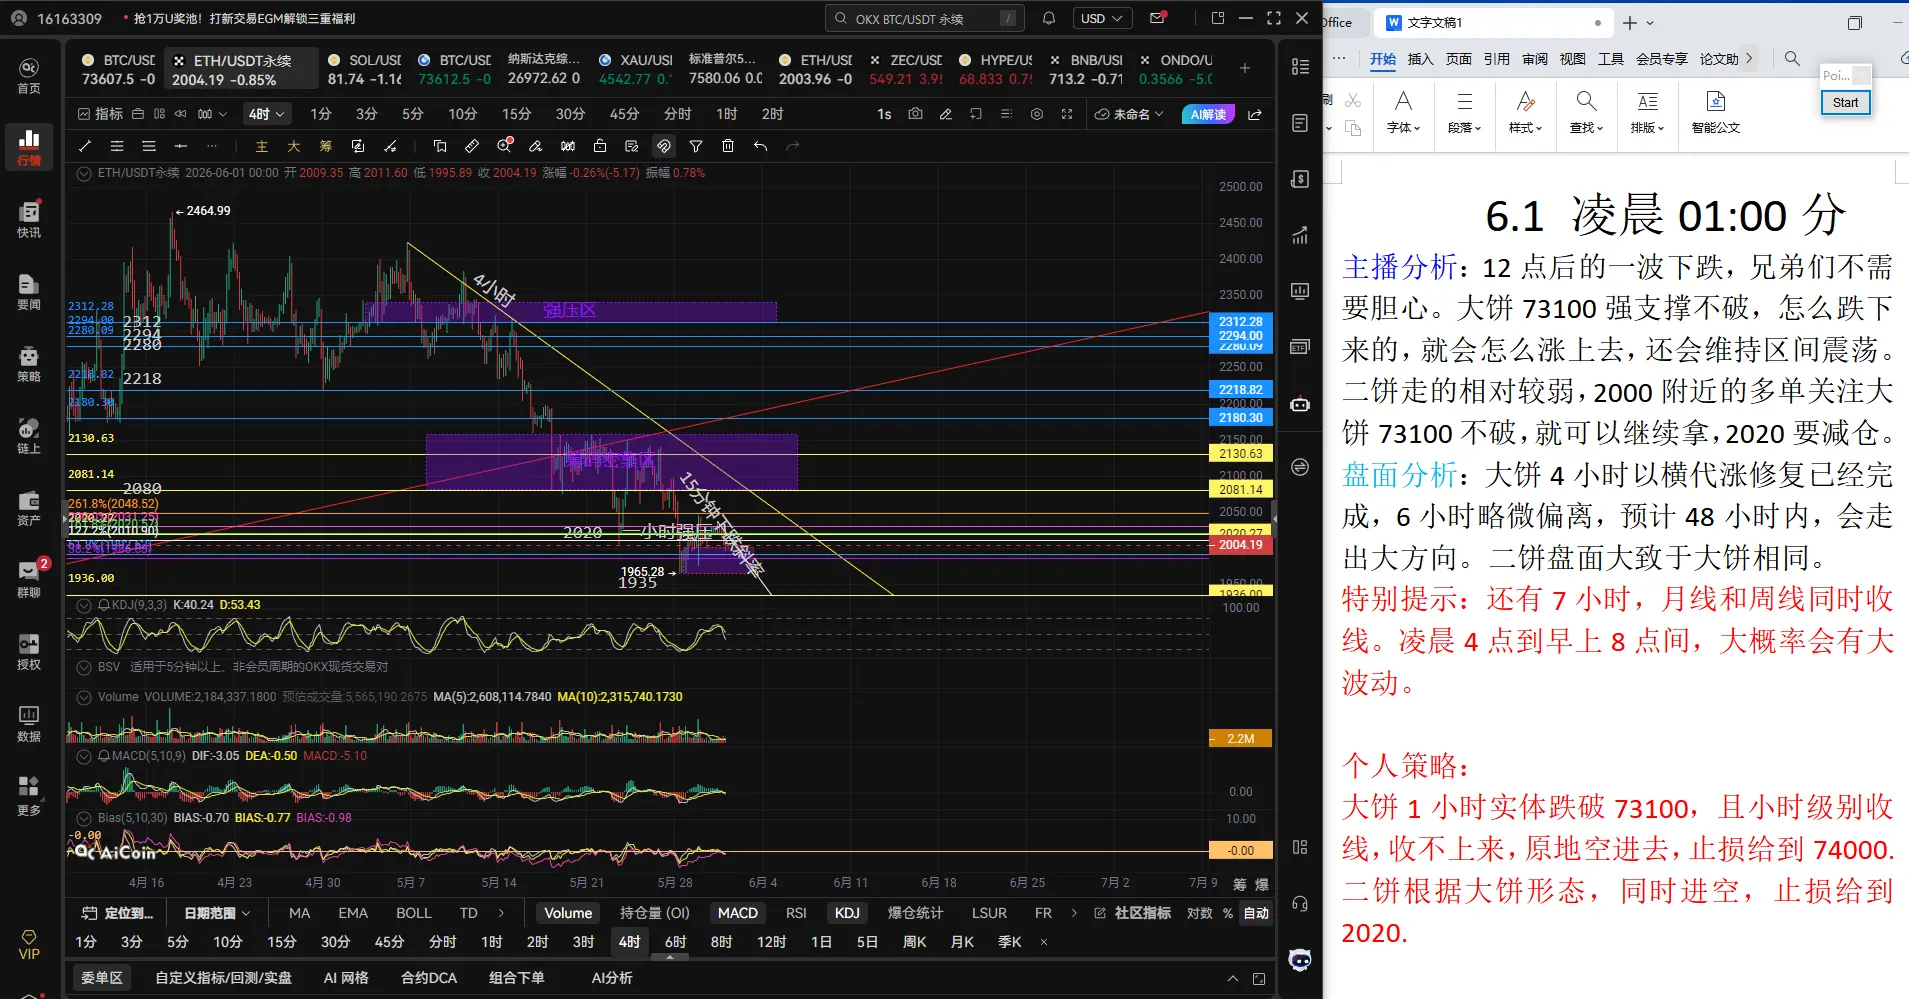Toggle the BOLL indicator
The width and height of the screenshot is (1909, 999).
point(414,913)
